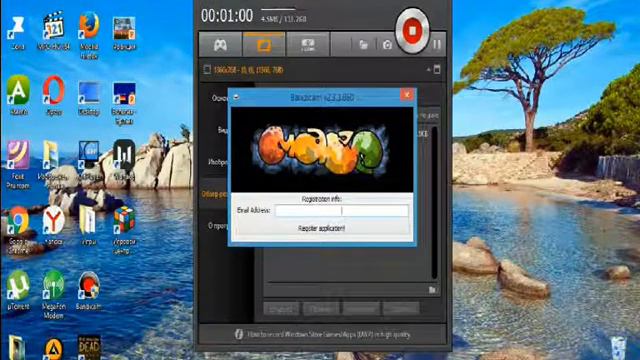Open the pin-shaped shortcut at top left
The height and width of the screenshot is (360, 640).
coord(17,33)
